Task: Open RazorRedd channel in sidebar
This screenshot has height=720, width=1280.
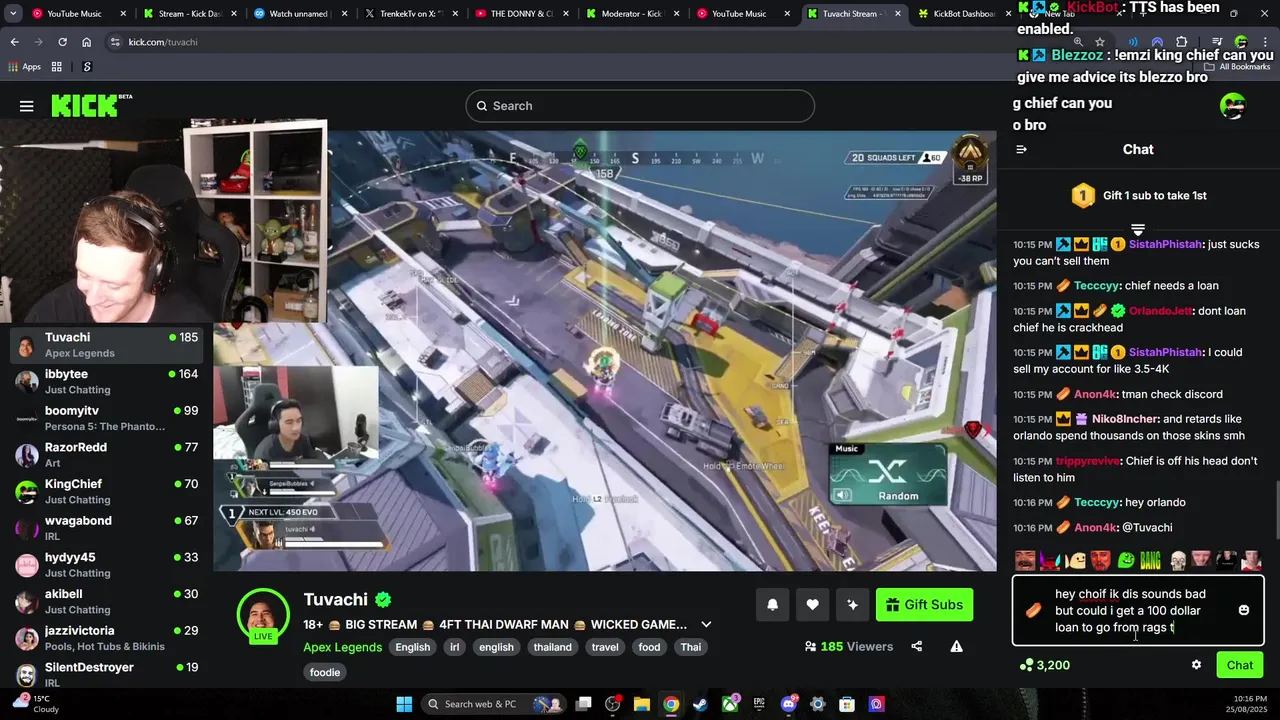Action: pyautogui.click(x=105, y=455)
